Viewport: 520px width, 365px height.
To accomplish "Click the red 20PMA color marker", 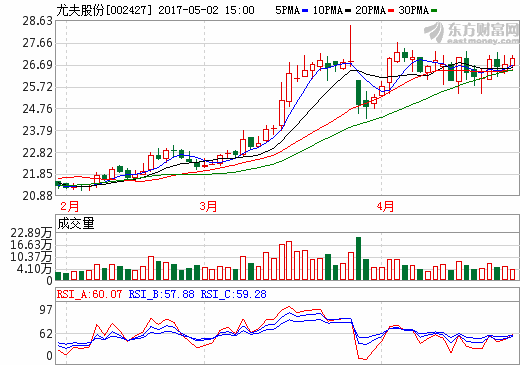I will (x=391, y=11).
